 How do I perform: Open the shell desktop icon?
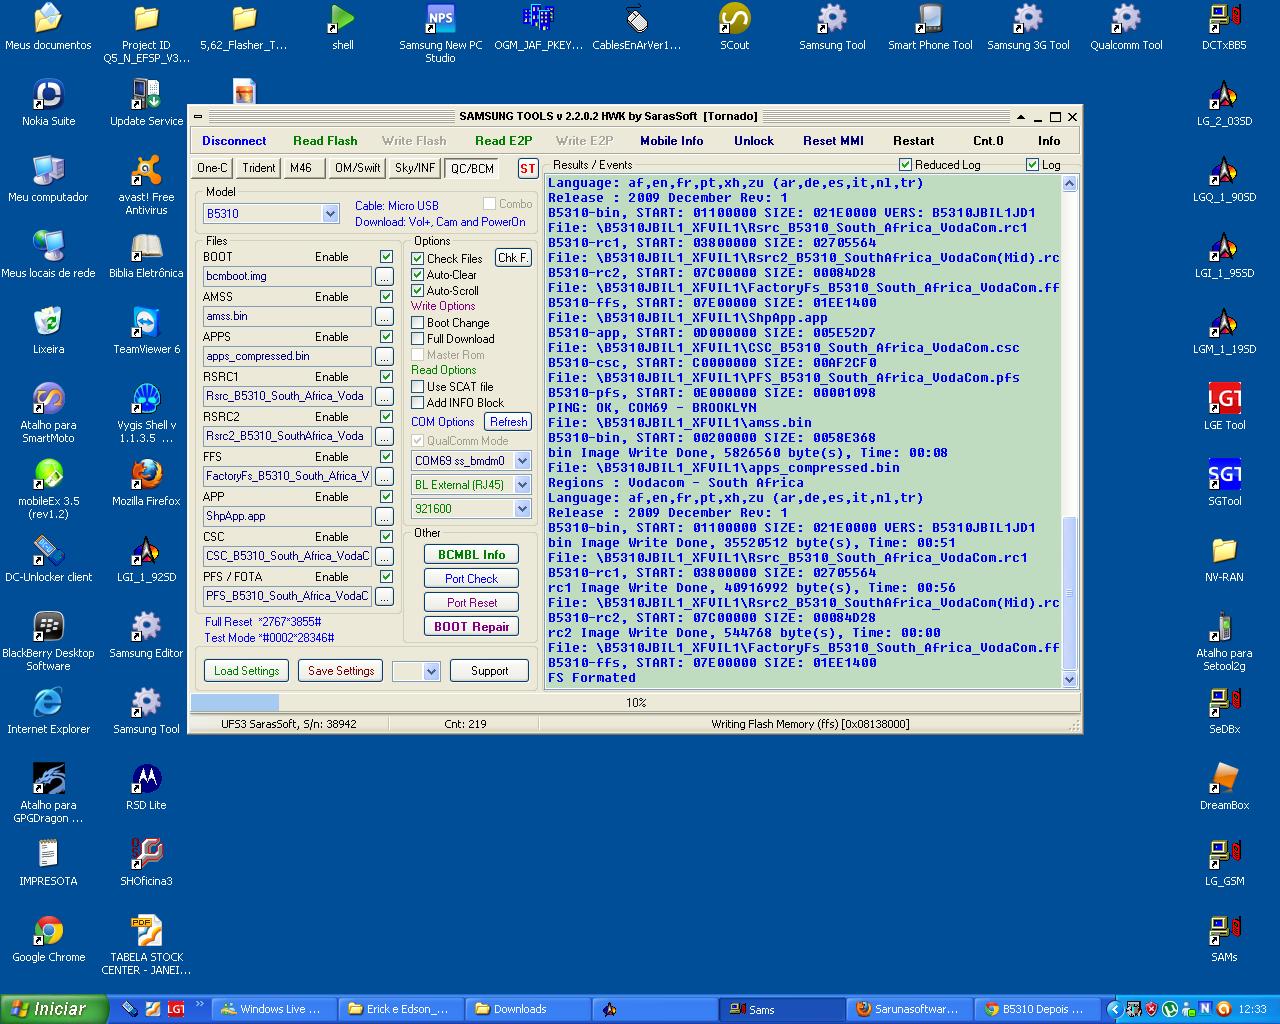pos(342,27)
